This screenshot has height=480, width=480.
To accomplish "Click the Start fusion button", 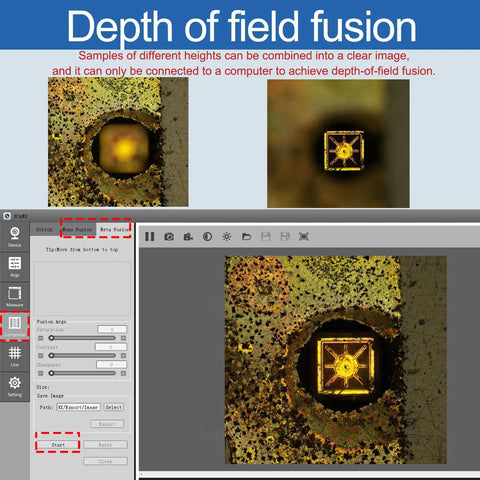I will (58, 445).
